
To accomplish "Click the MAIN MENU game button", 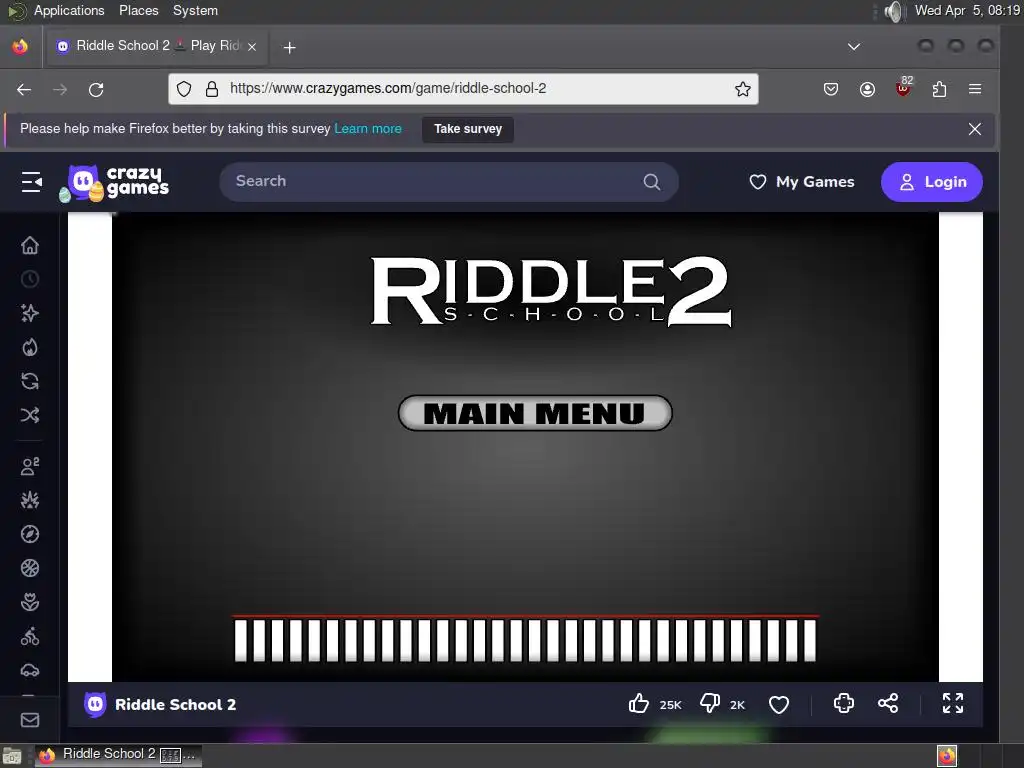I will [535, 413].
